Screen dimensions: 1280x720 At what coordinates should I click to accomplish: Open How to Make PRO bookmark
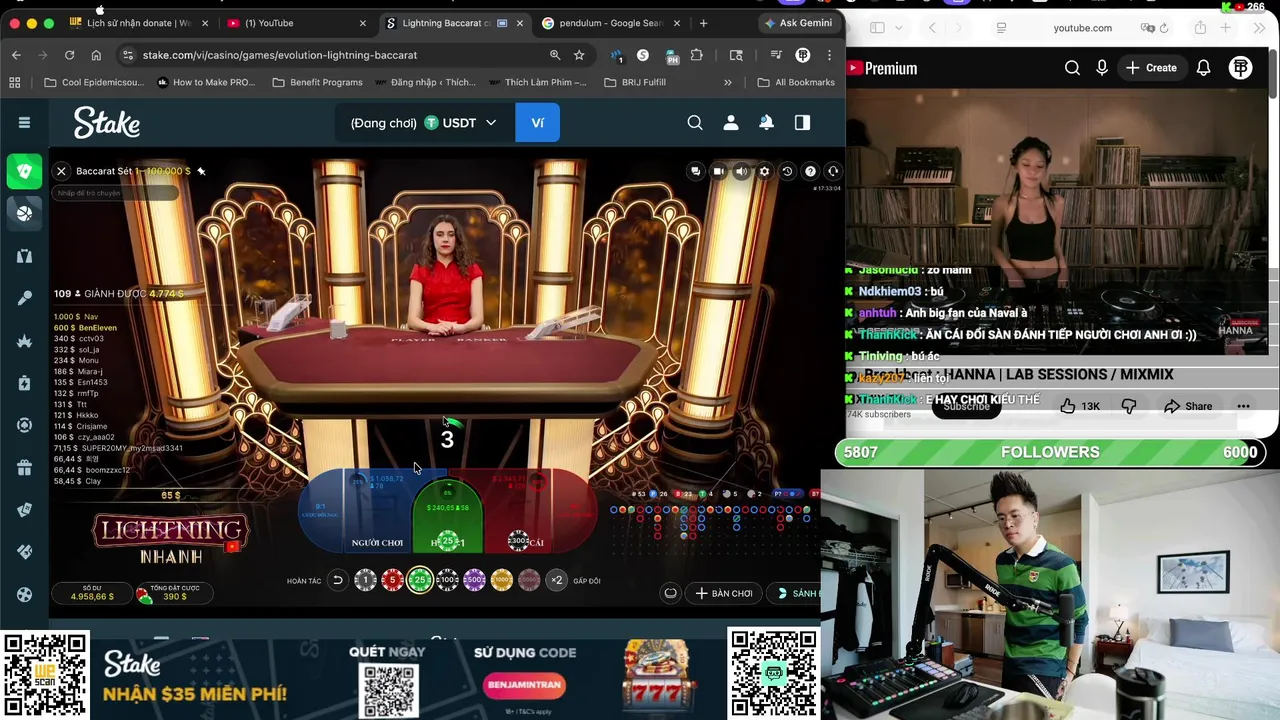point(206,82)
